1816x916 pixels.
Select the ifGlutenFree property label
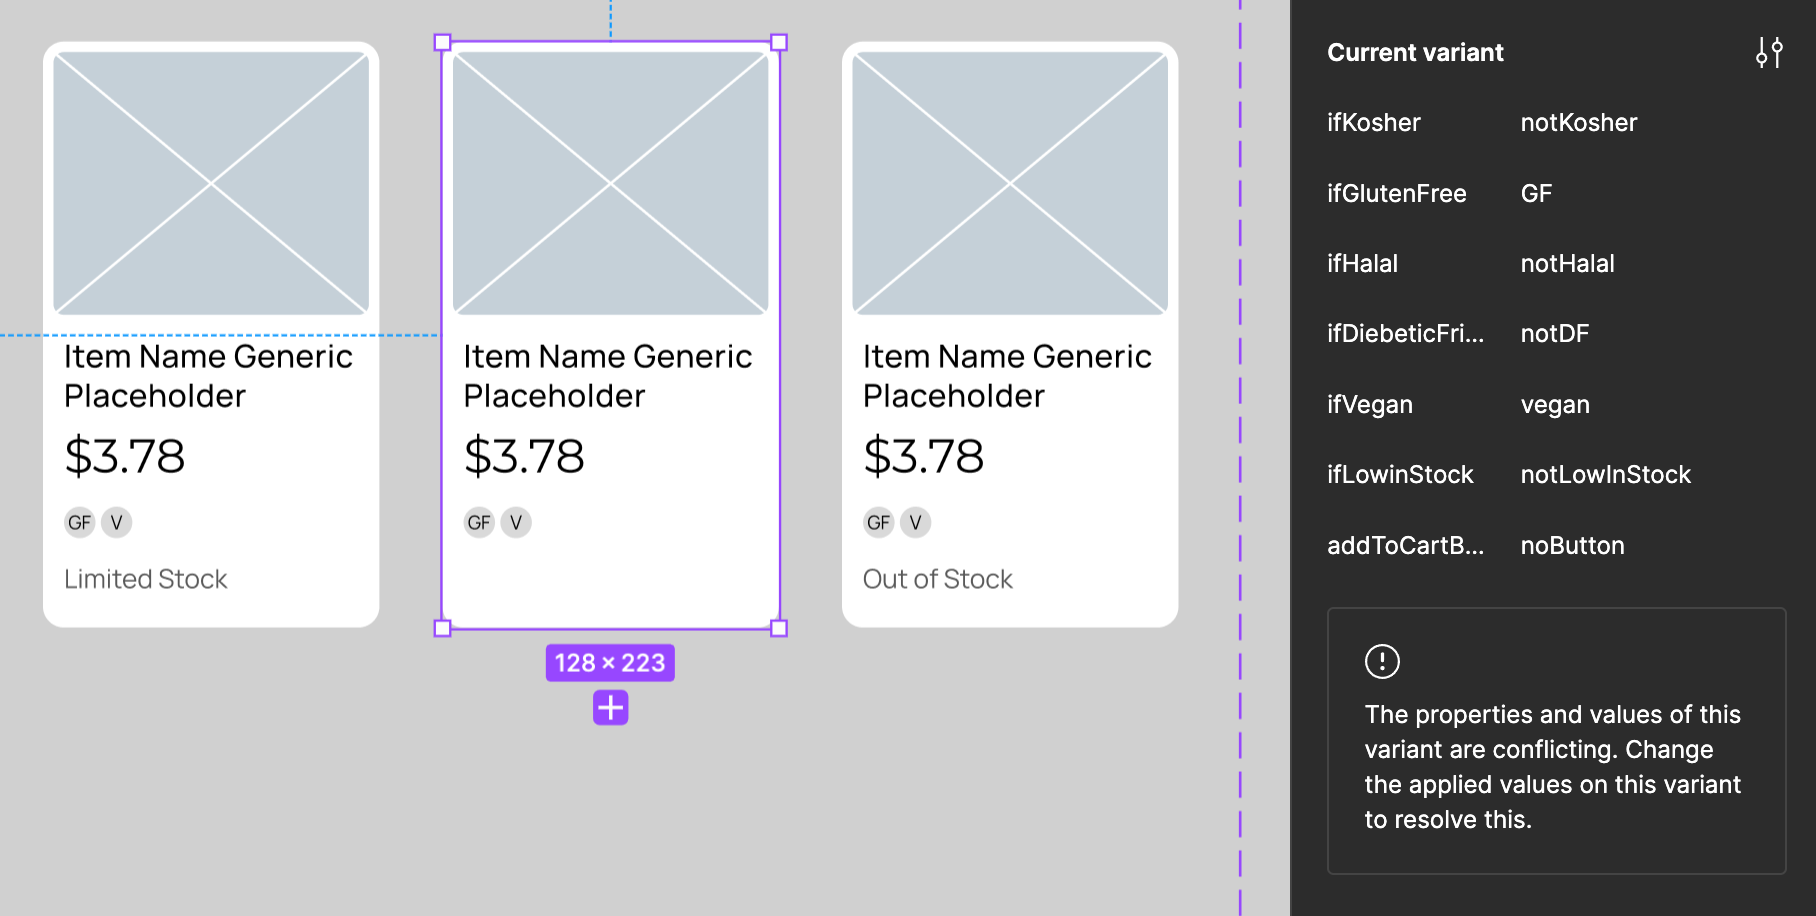[1396, 193]
